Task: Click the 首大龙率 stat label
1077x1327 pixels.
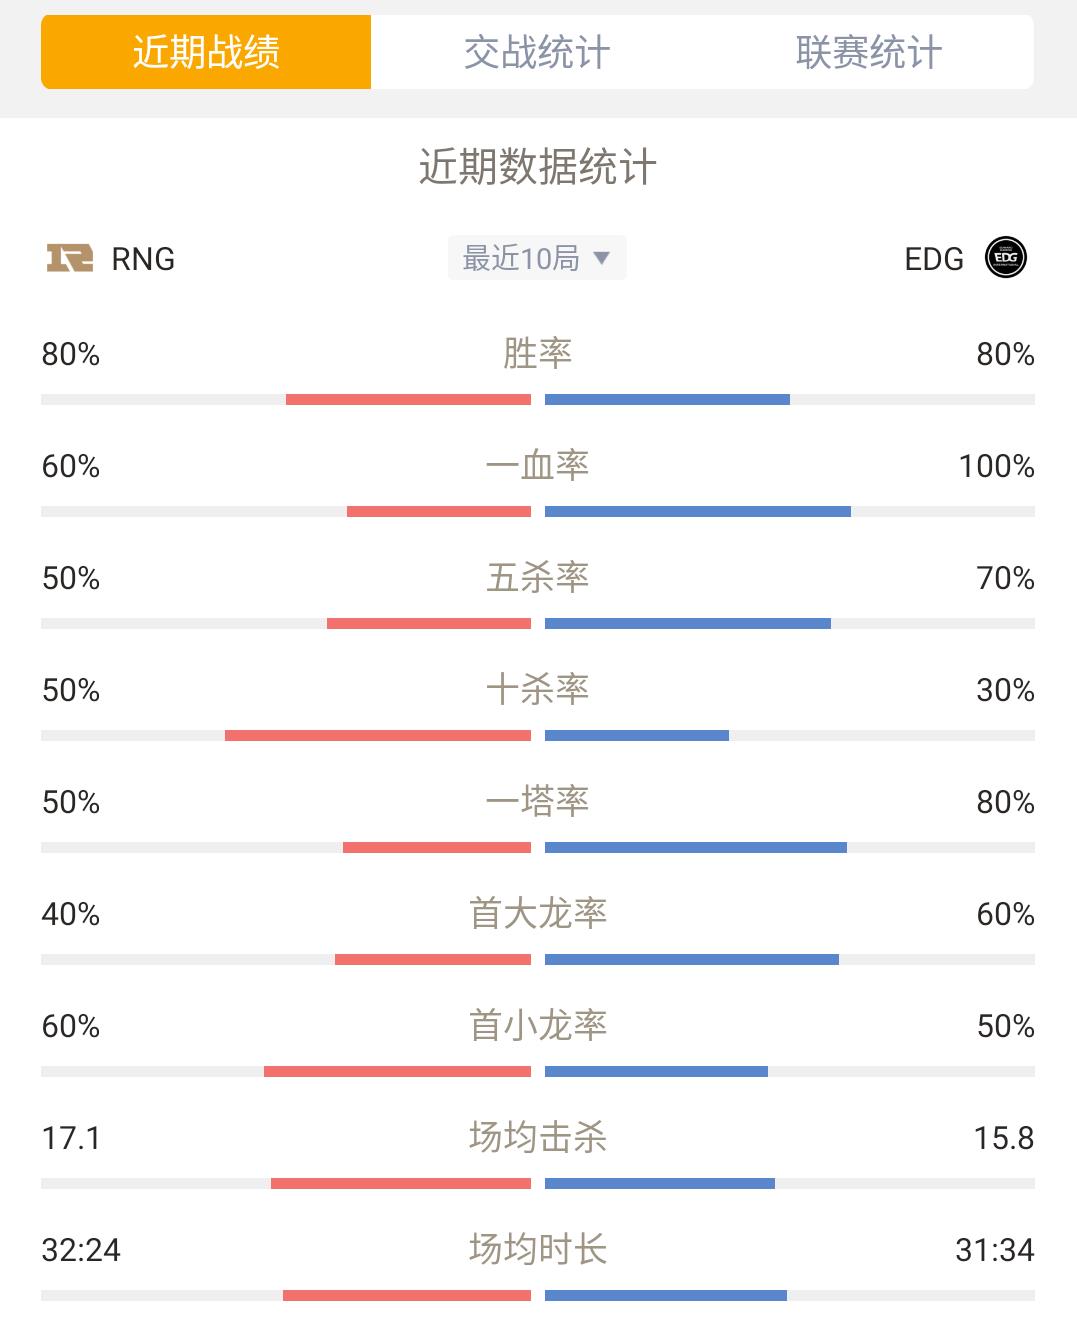Action: point(537,914)
